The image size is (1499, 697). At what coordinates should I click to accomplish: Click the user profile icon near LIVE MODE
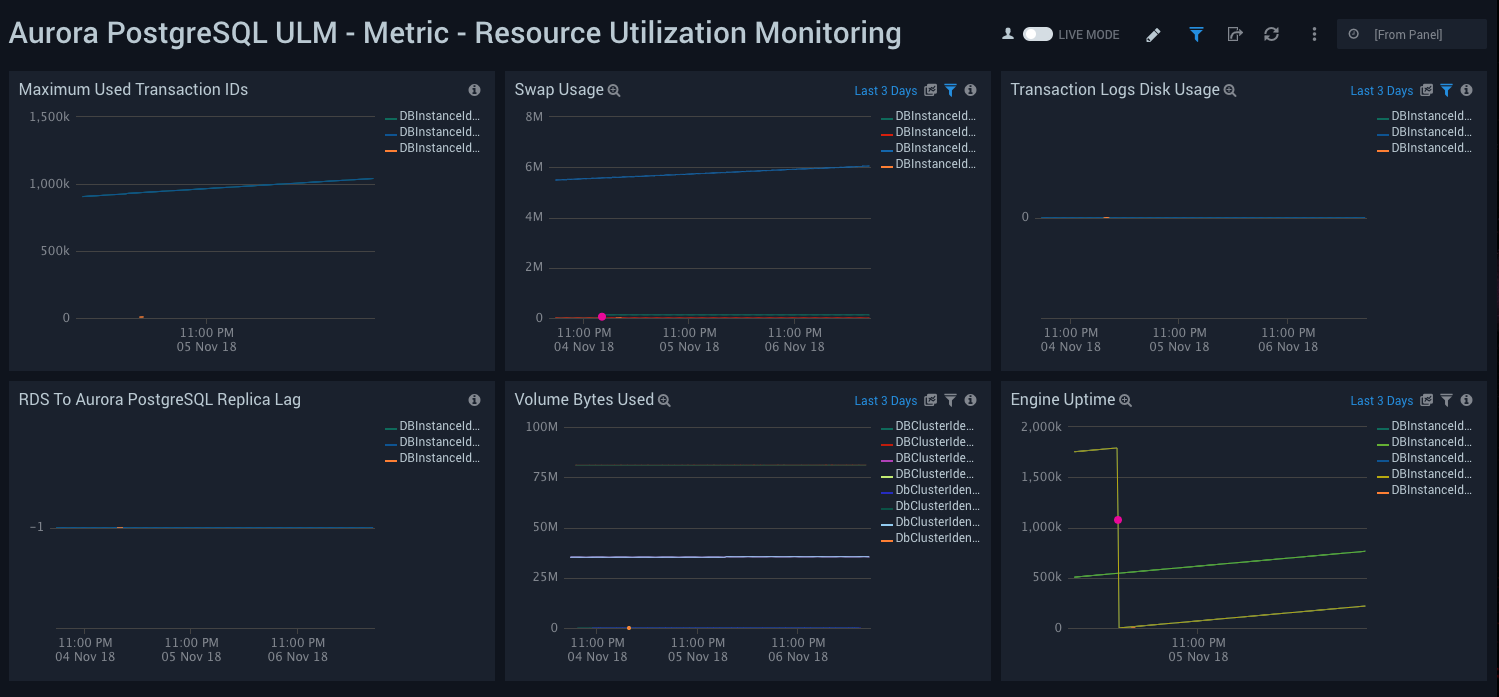tap(1008, 33)
